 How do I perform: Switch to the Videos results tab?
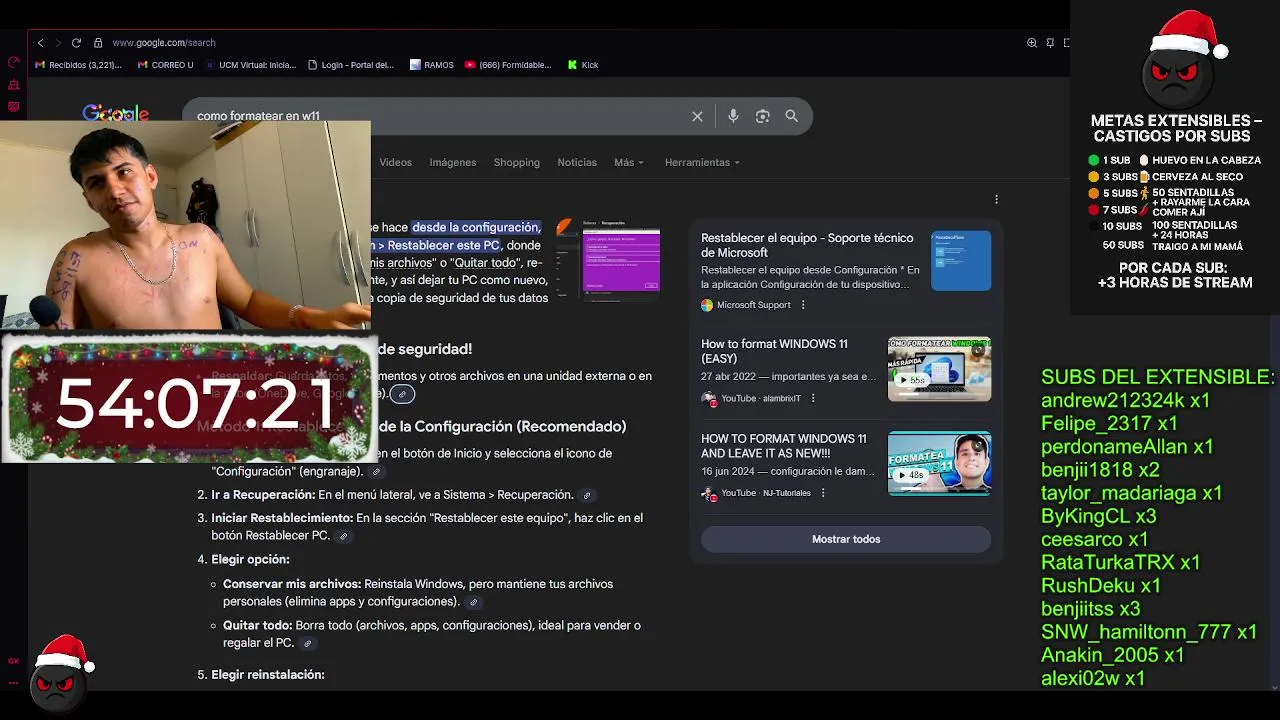pos(395,162)
